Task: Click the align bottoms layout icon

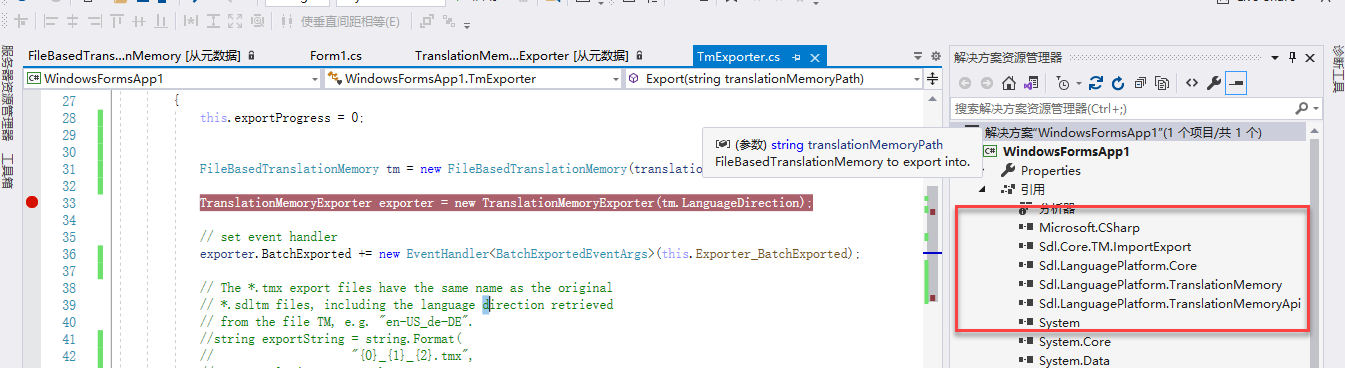Action: (161, 22)
